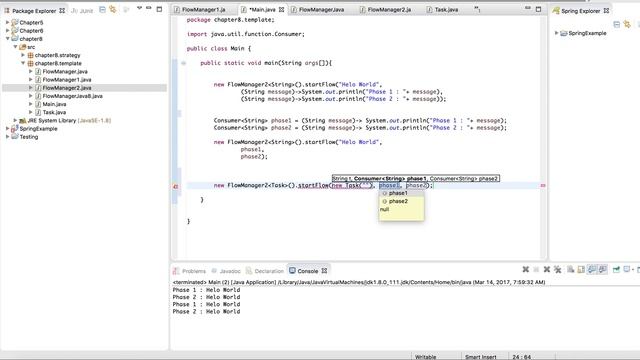Switch to the JUnit view tab

[81, 11]
